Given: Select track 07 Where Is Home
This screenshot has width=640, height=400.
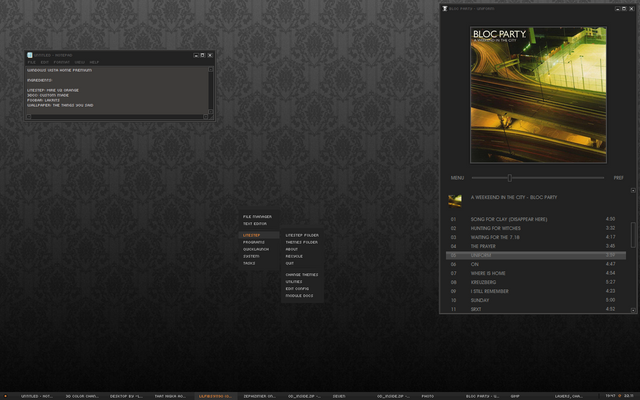Looking at the screenshot, I should [536, 273].
